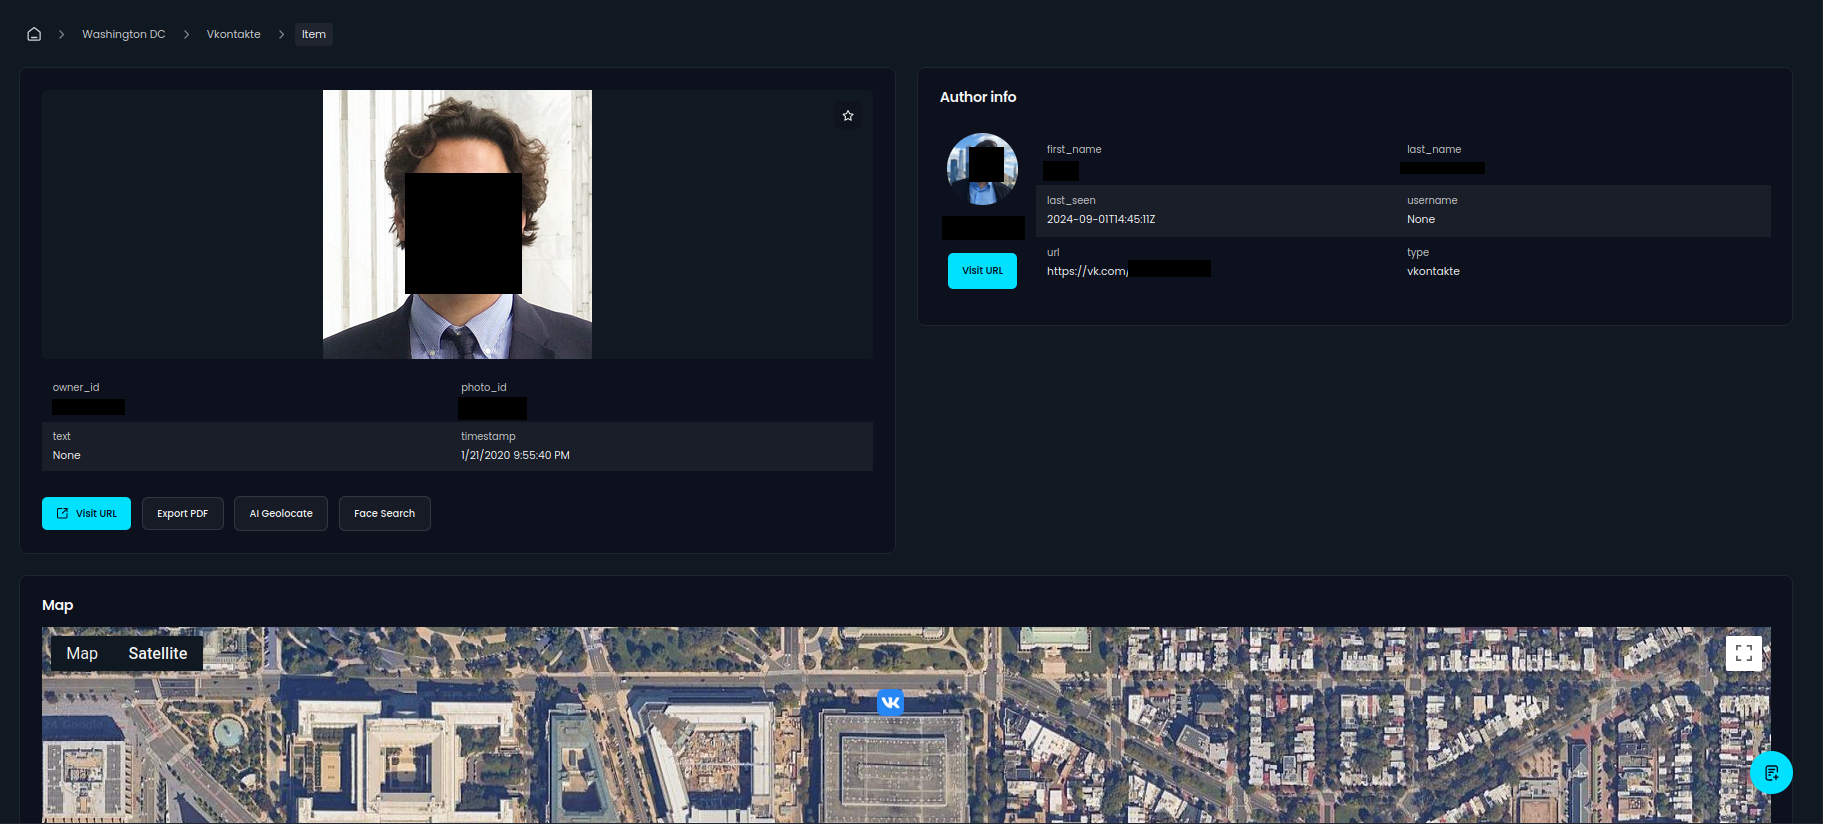Select last_seen value 2024-09-01T14:45:11Z

1101,219
